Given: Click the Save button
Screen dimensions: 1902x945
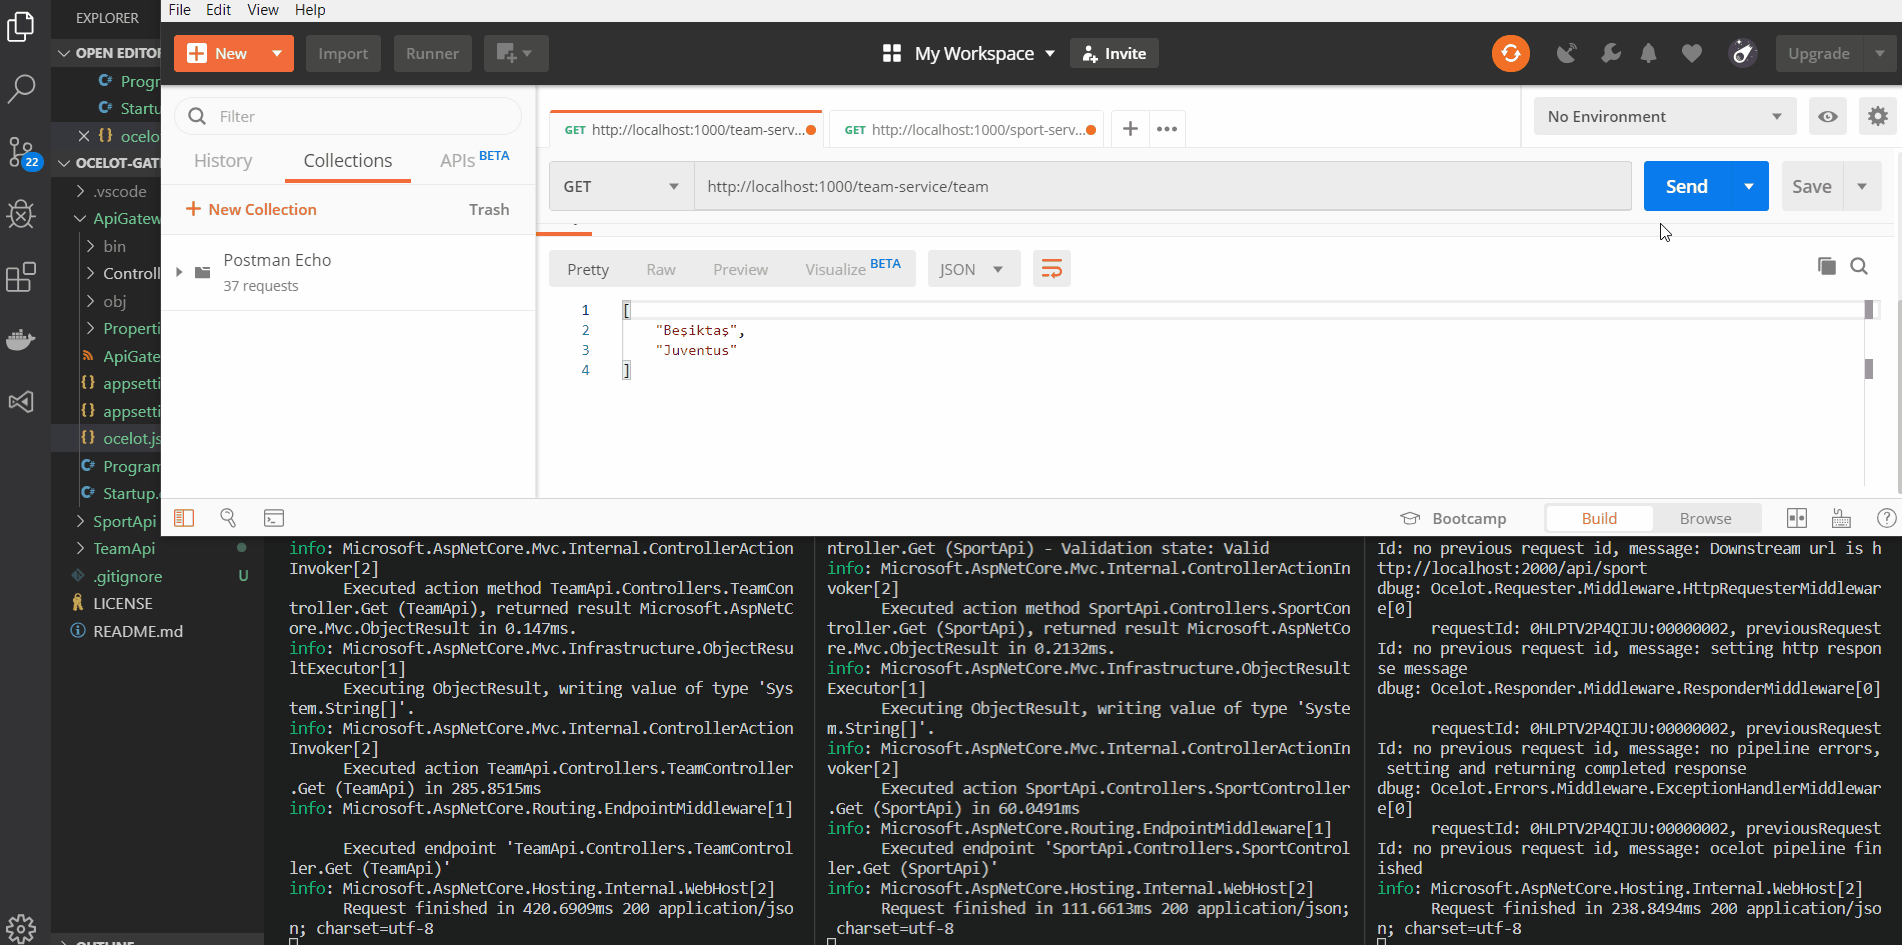Looking at the screenshot, I should point(1812,186).
